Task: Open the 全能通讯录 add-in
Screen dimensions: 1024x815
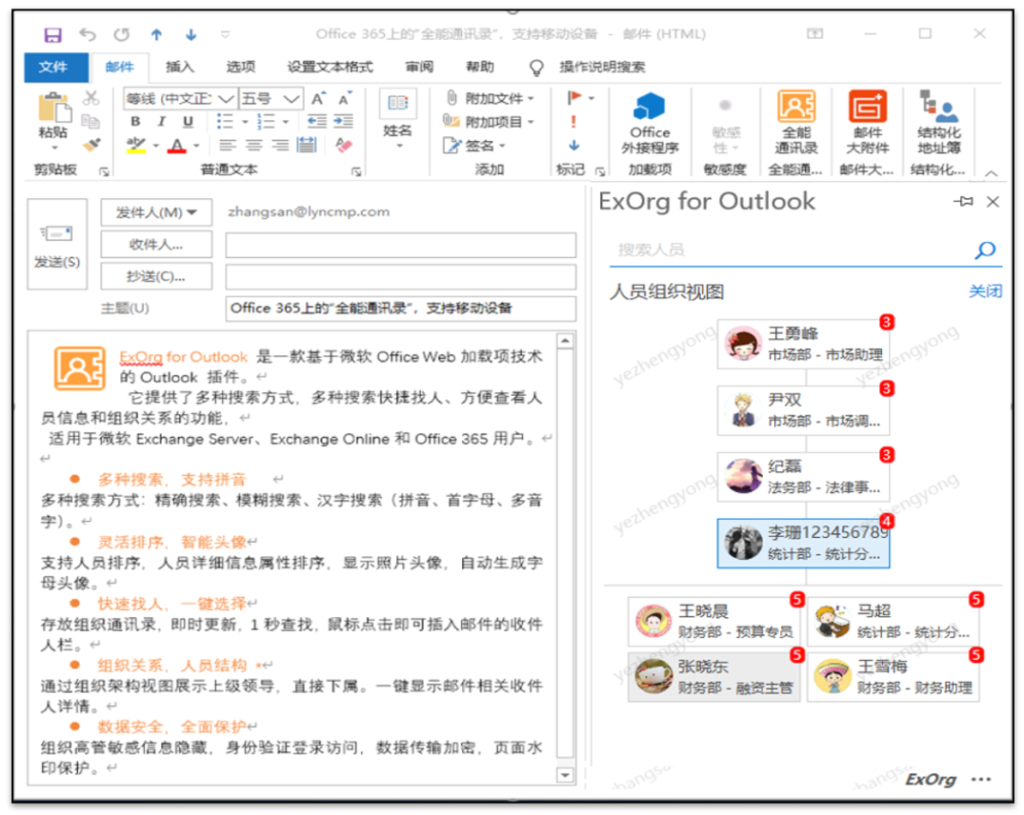Action: pos(796,124)
